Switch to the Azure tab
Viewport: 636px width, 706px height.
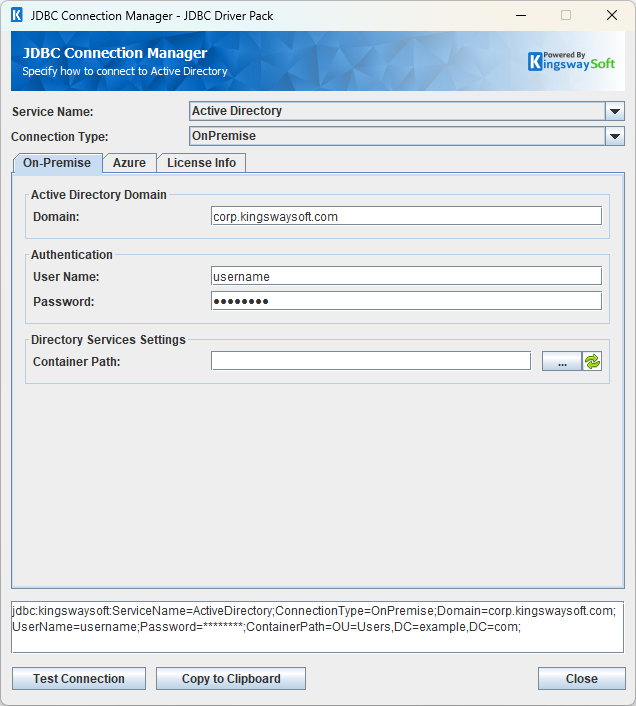(x=129, y=163)
